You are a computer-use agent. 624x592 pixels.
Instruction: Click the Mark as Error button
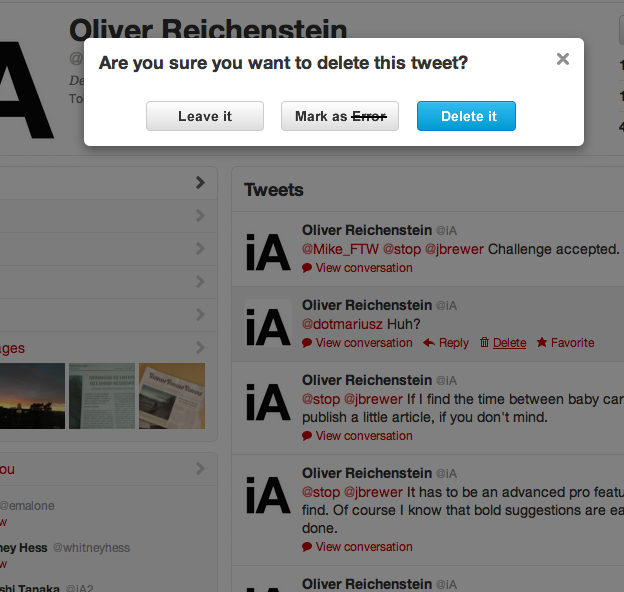pyautogui.click(x=340, y=116)
